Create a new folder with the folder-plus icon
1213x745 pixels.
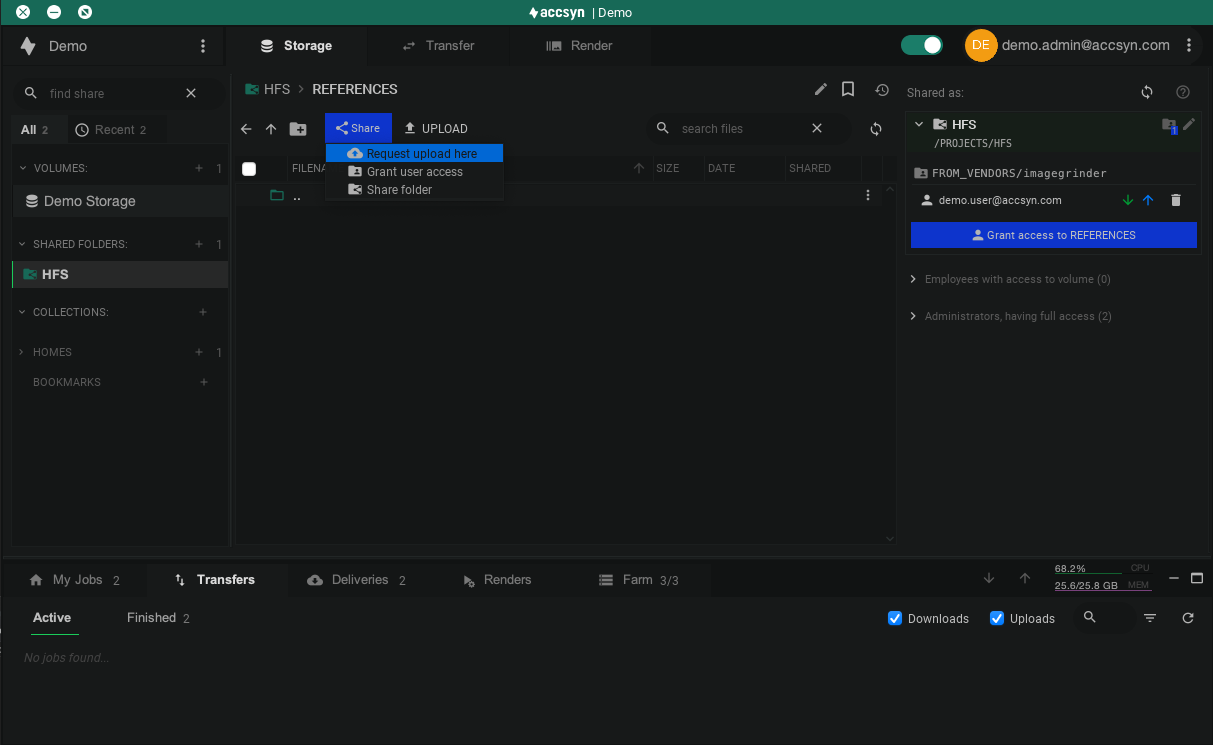(298, 129)
